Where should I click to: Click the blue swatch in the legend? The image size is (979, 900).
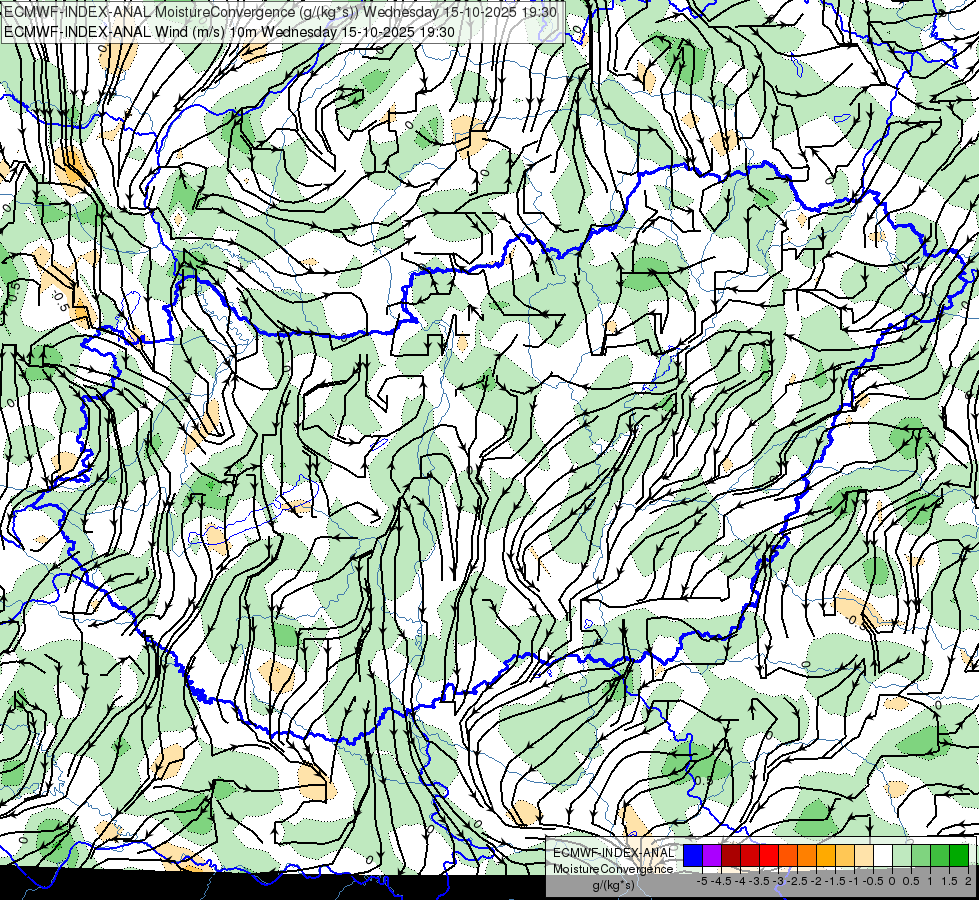(x=693, y=856)
